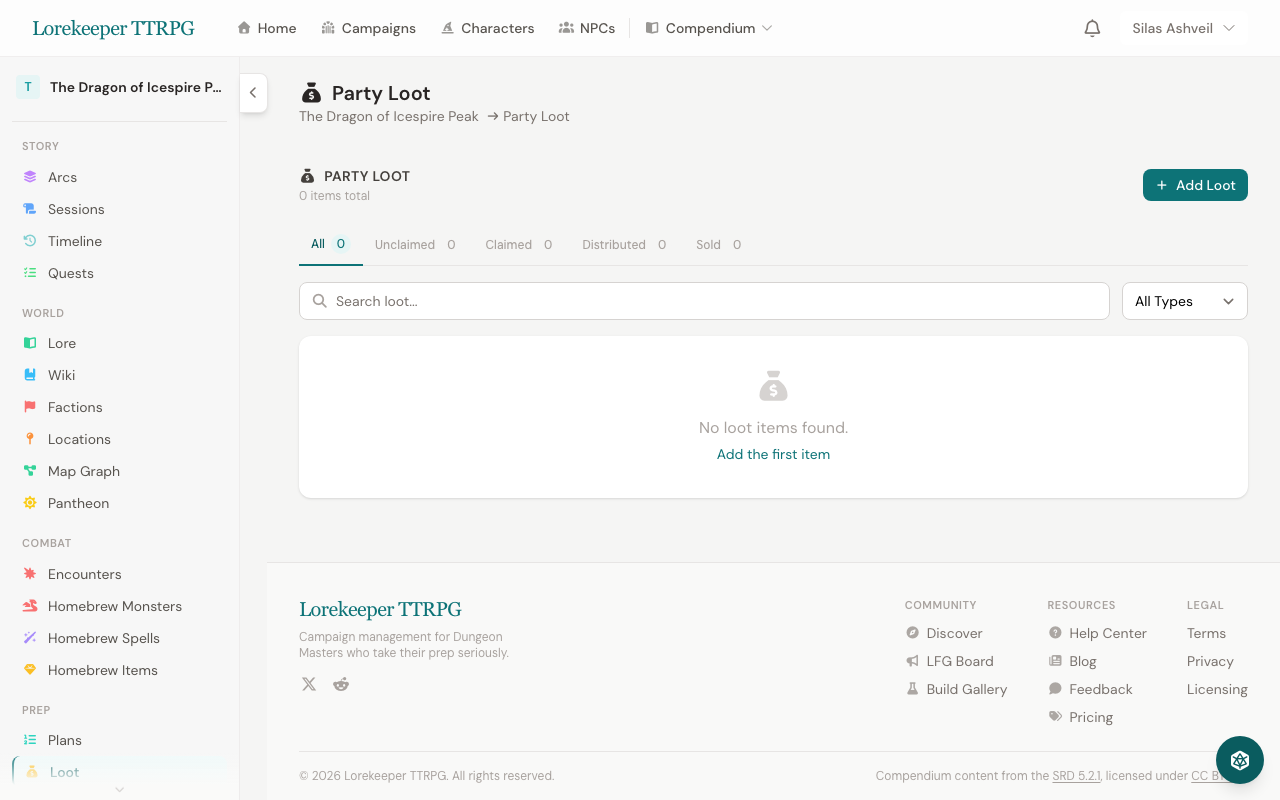Viewport: 1280px width, 800px height.
Task: Open Encounters from the sidebar
Action: pos(84,574)
